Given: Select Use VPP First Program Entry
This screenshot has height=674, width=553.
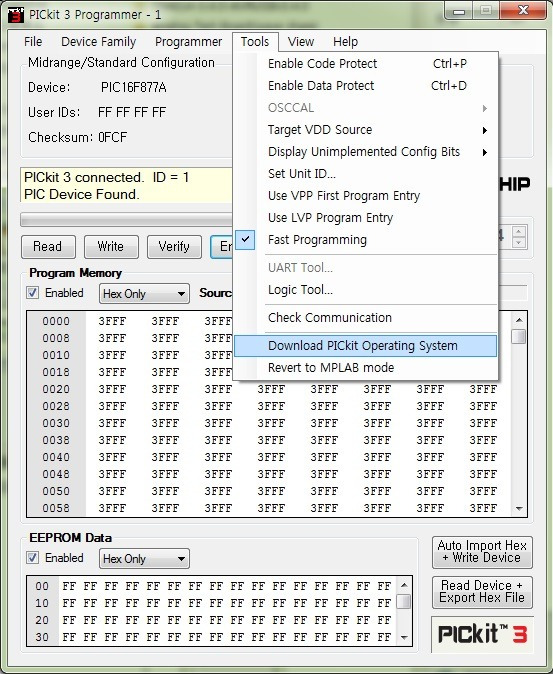Looking at the screenshot, I should point(366,196).
